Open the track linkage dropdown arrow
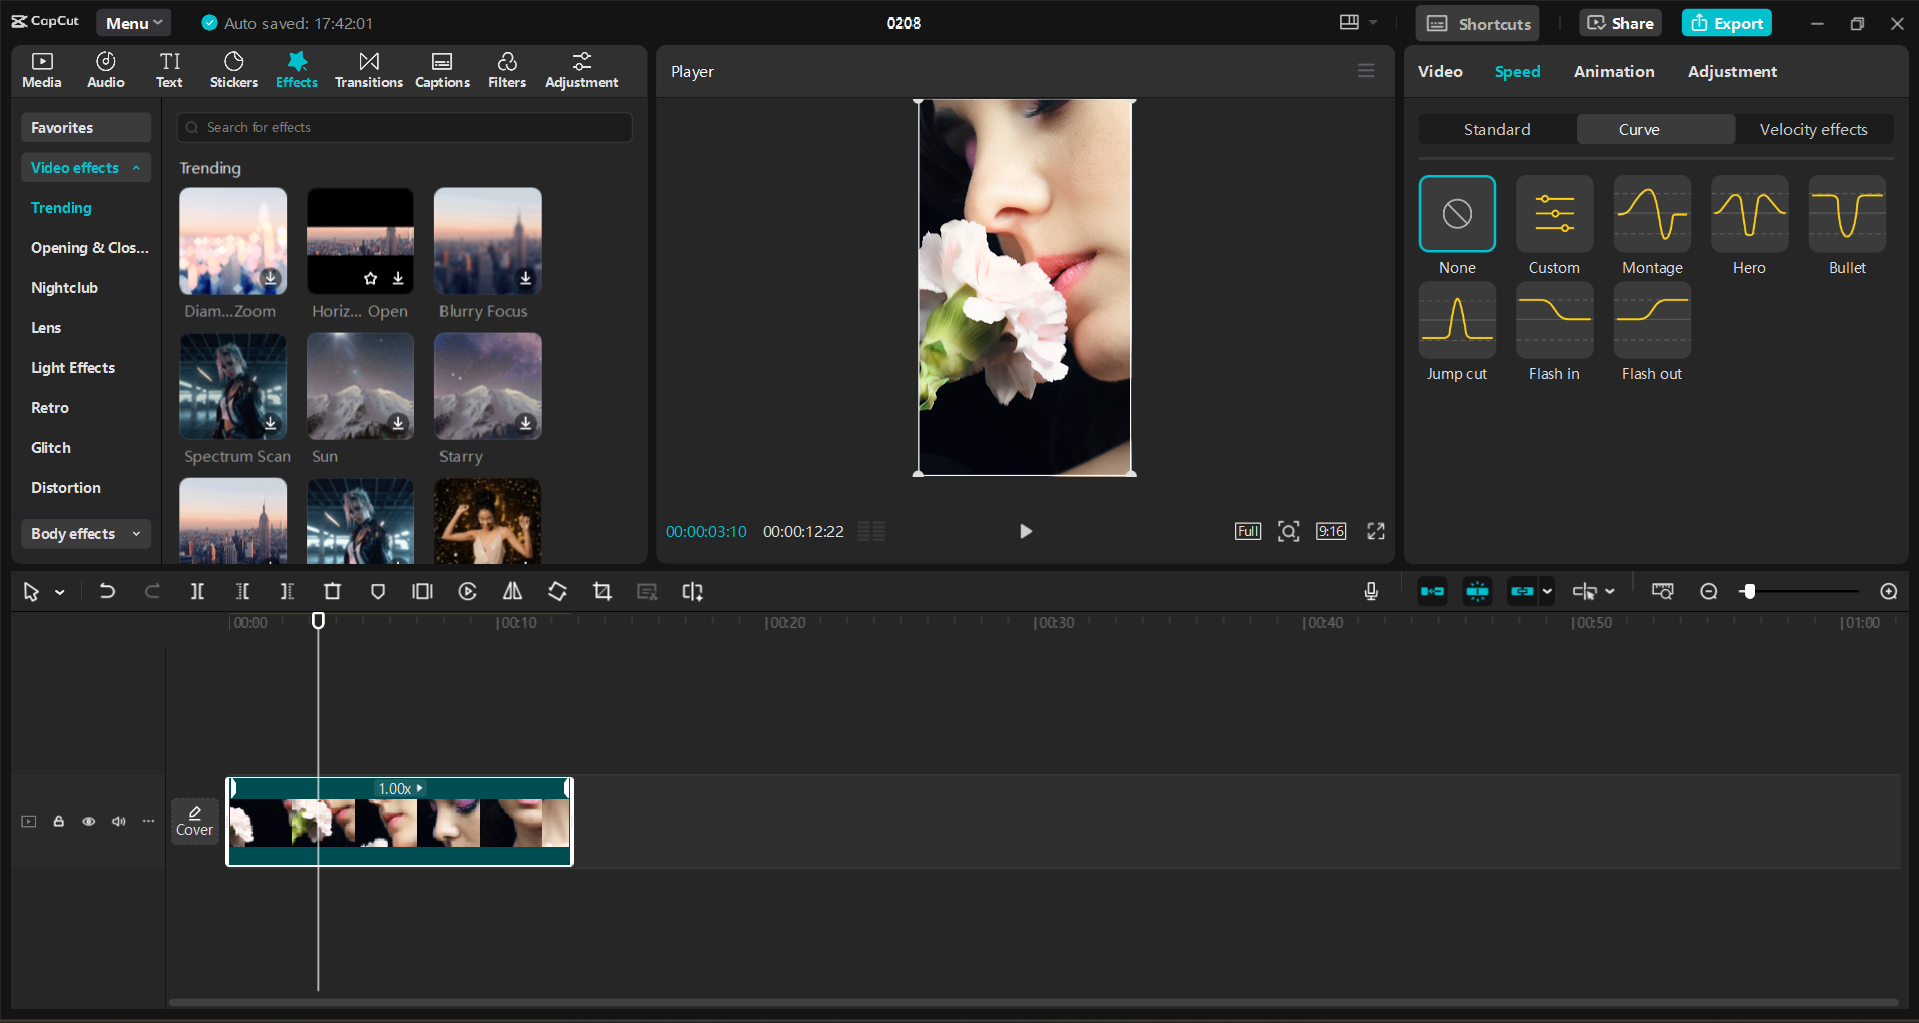This screenshot has width=1919, height=1023. tap(1547, 592)
